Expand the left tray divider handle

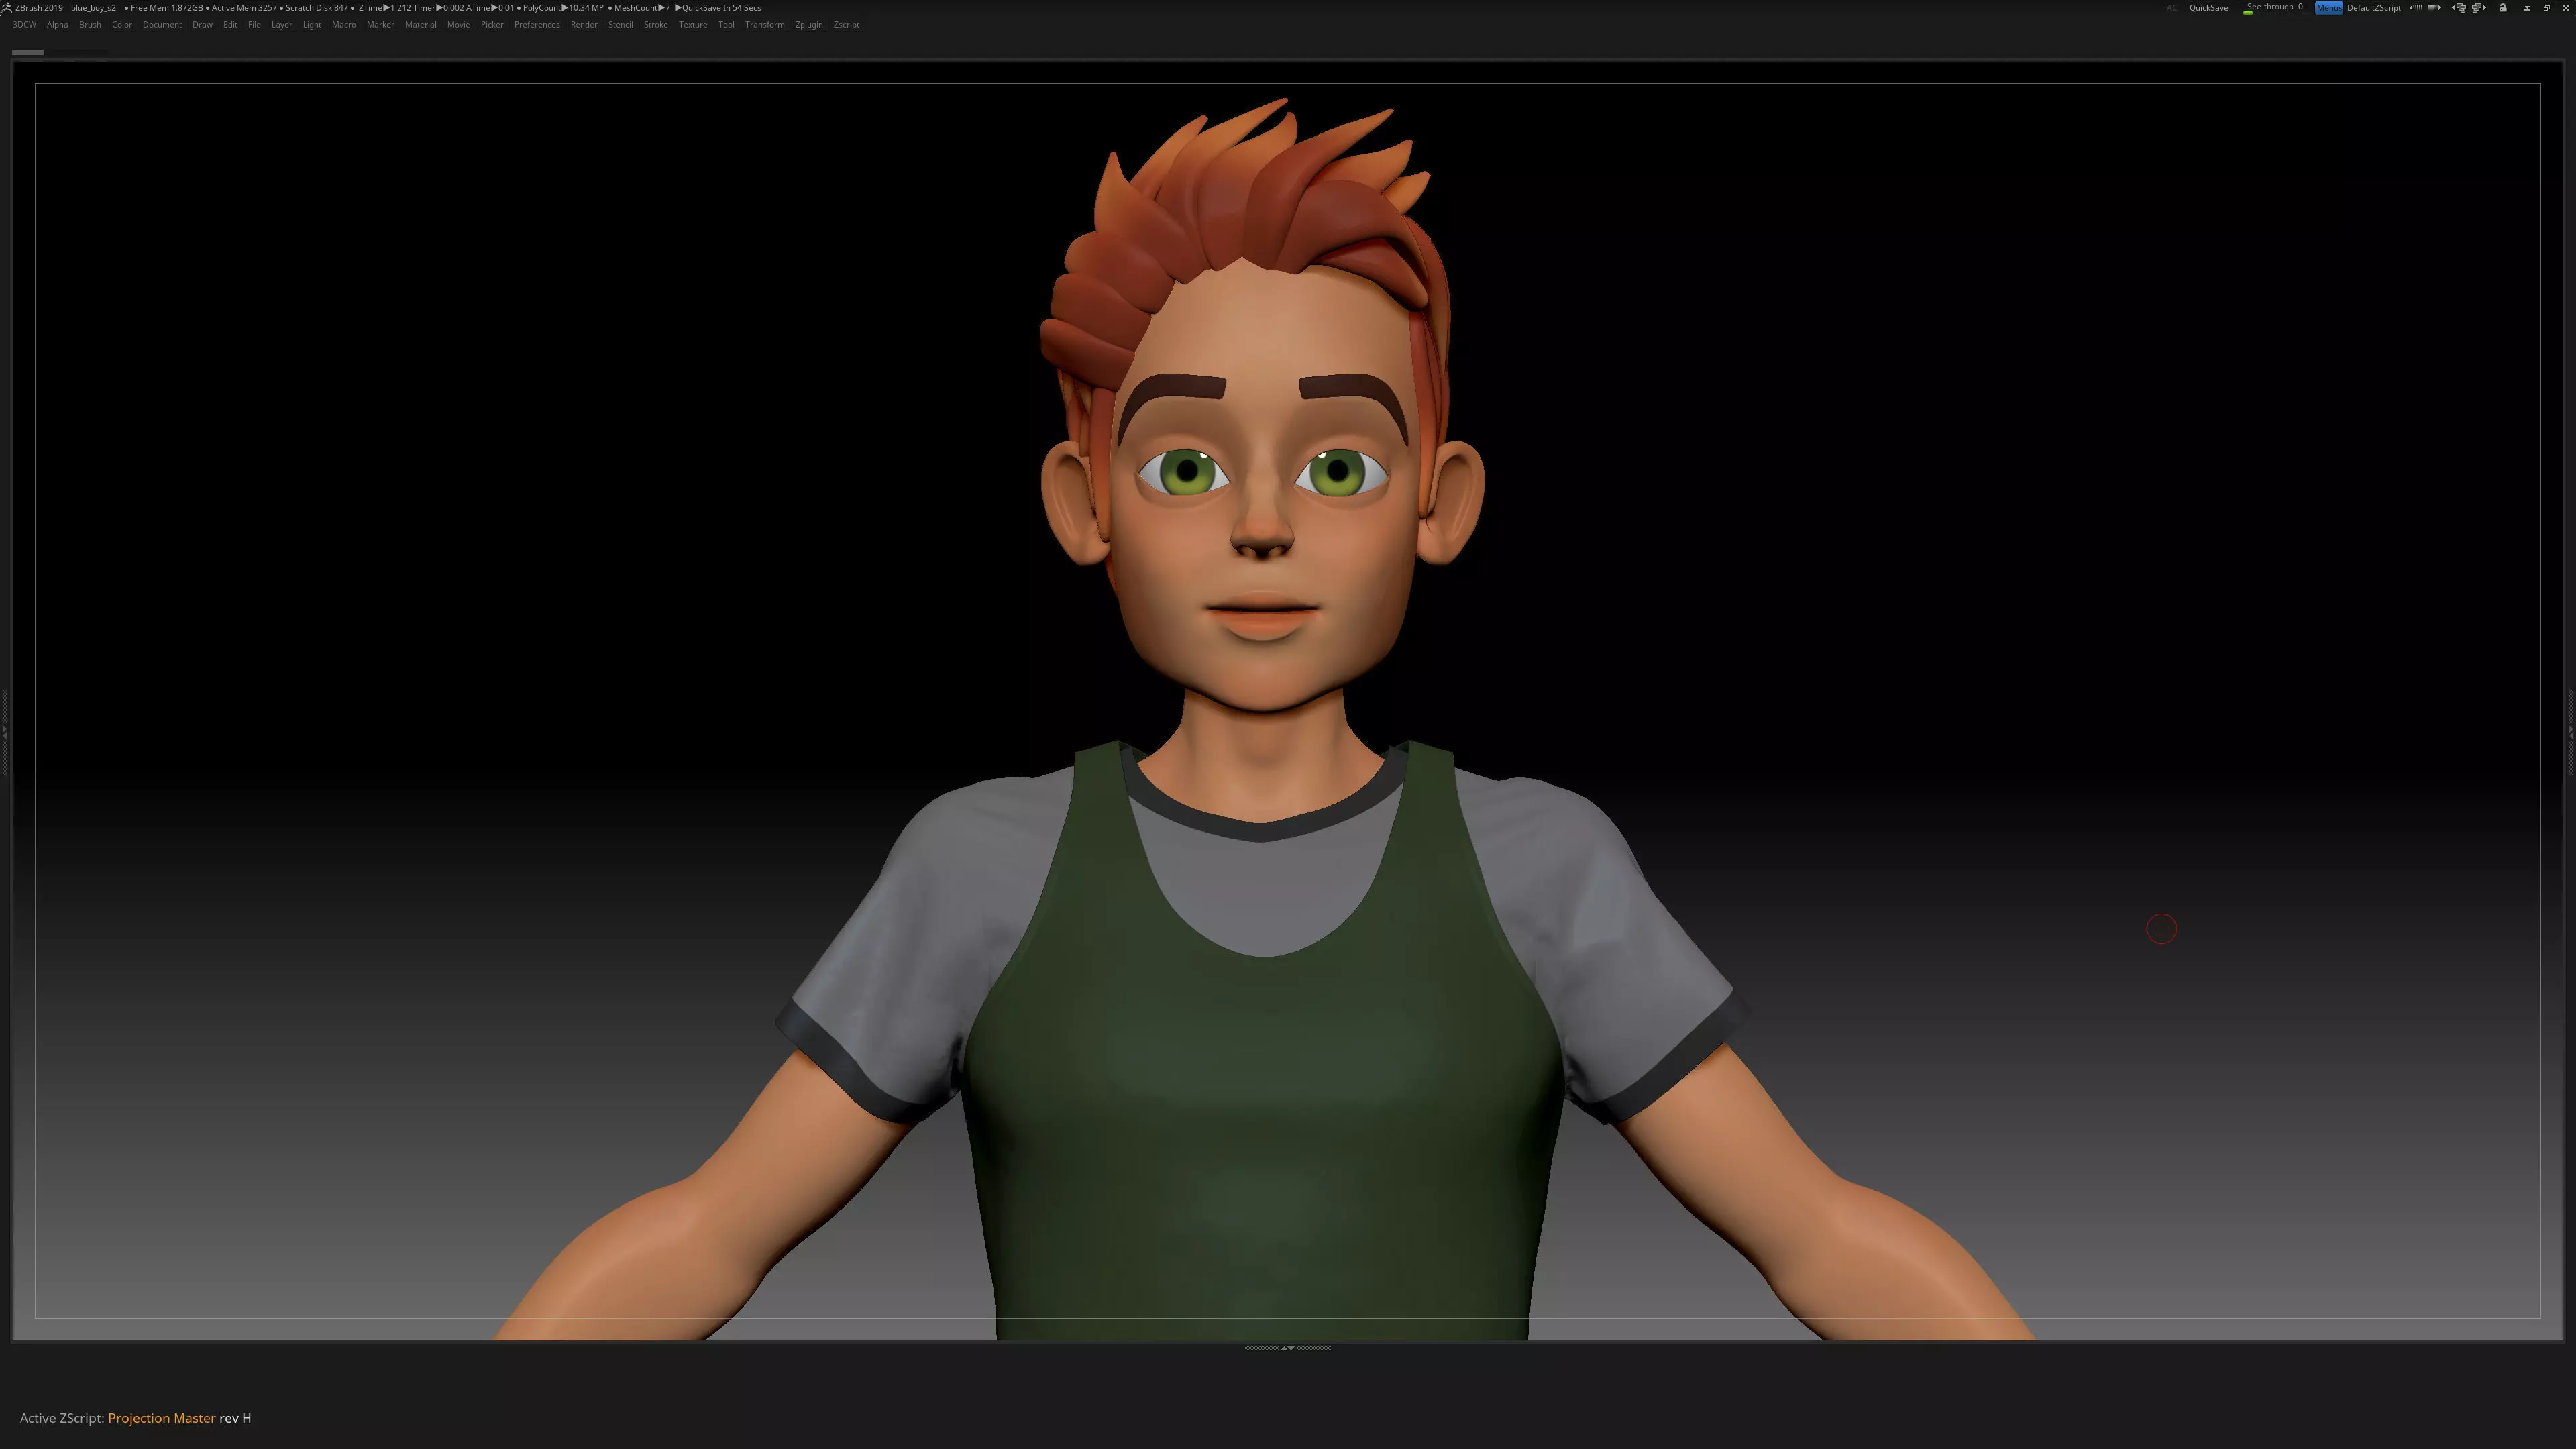point(5,733)
